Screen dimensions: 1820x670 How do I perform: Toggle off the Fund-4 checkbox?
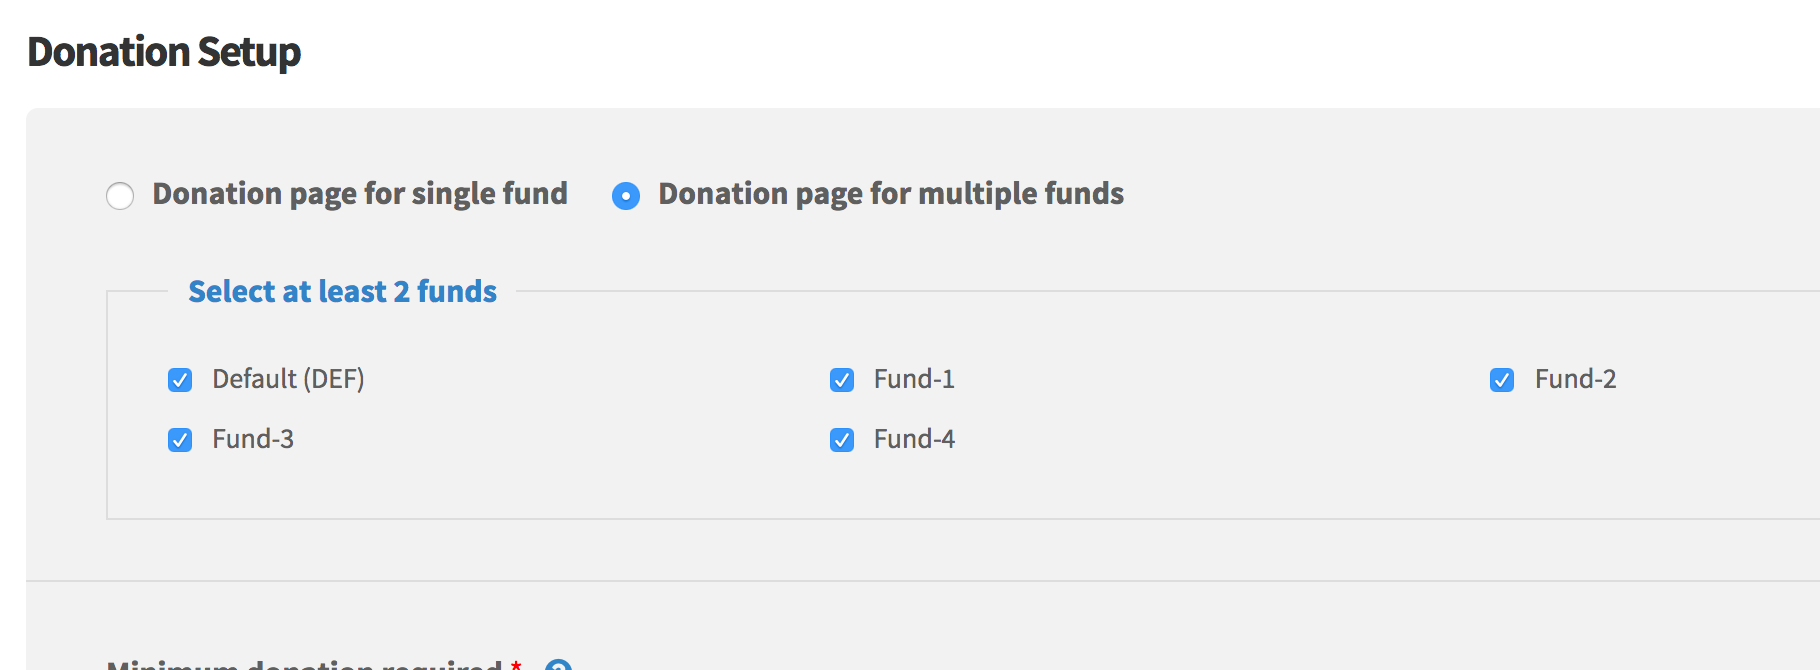click(842, 440)
